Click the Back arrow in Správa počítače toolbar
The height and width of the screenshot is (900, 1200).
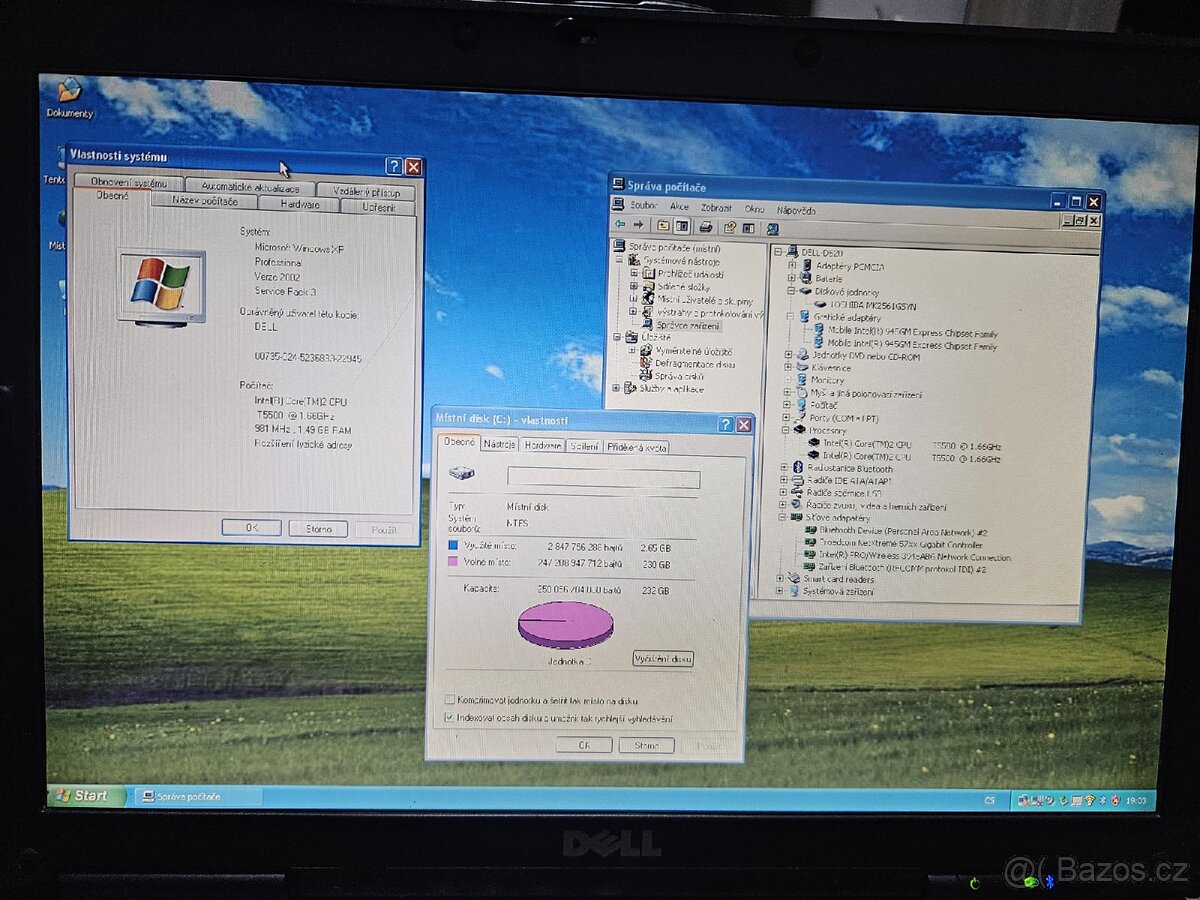coord(621,226)
